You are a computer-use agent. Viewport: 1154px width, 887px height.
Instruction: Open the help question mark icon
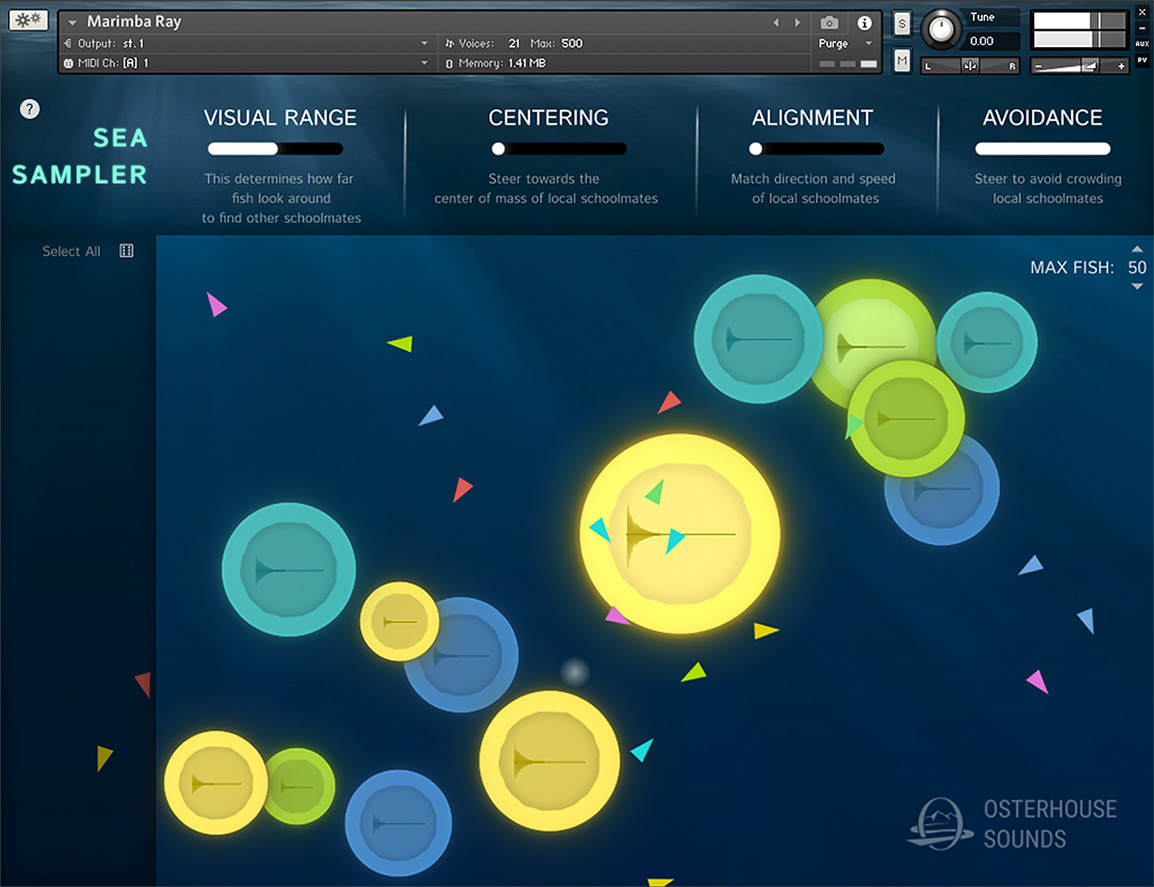click(30, 110)
